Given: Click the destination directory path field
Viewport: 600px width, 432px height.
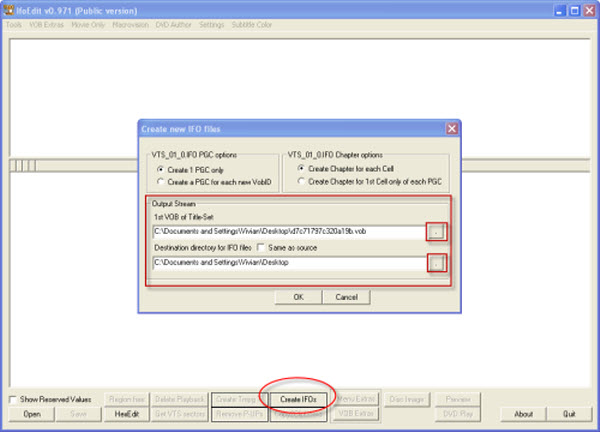Looking at the screenshot, I should pyautogui.click(x=287, y=263).
